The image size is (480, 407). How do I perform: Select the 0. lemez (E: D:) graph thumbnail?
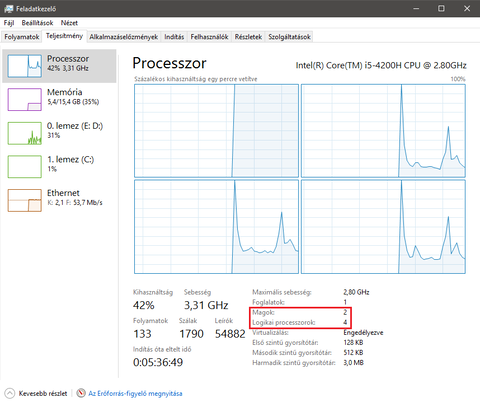[x=25, y=133]
